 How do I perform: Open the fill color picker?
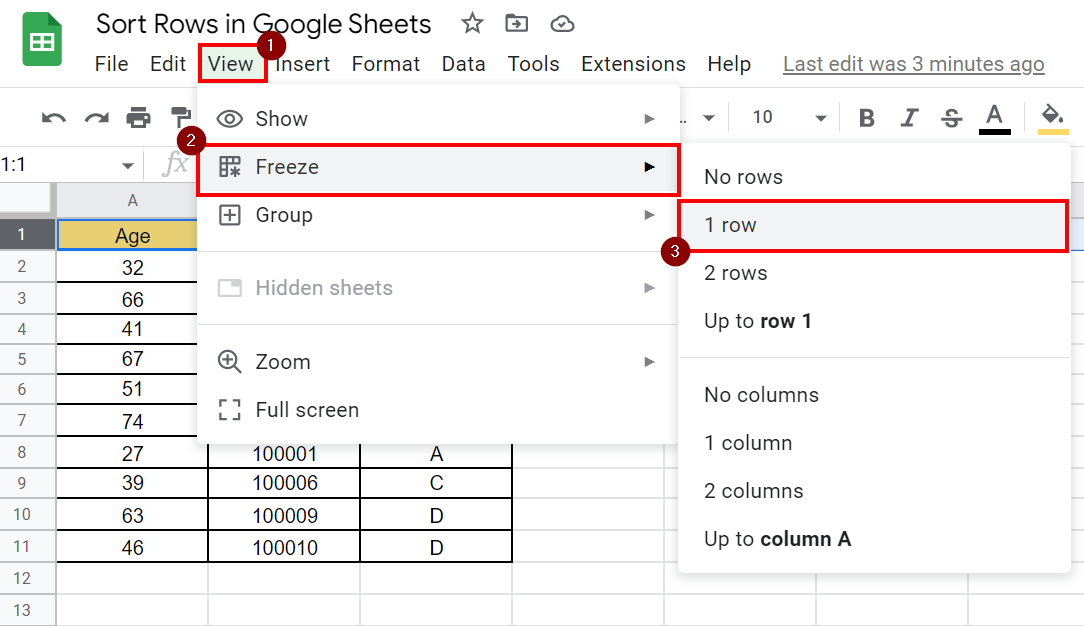point(1053,119)
